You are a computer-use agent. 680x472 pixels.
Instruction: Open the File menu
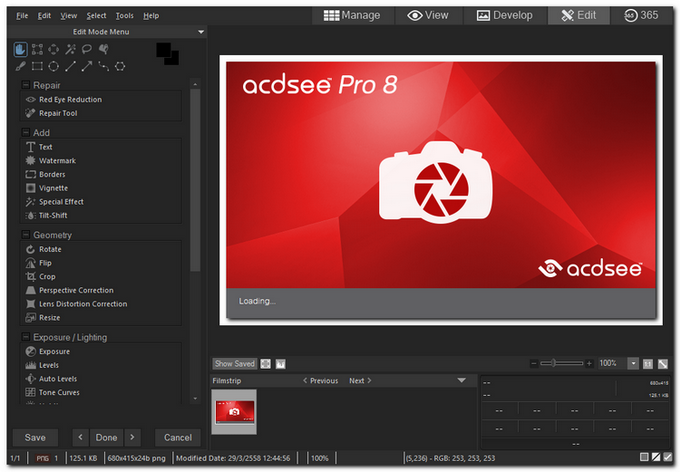[x=22, y=16]
